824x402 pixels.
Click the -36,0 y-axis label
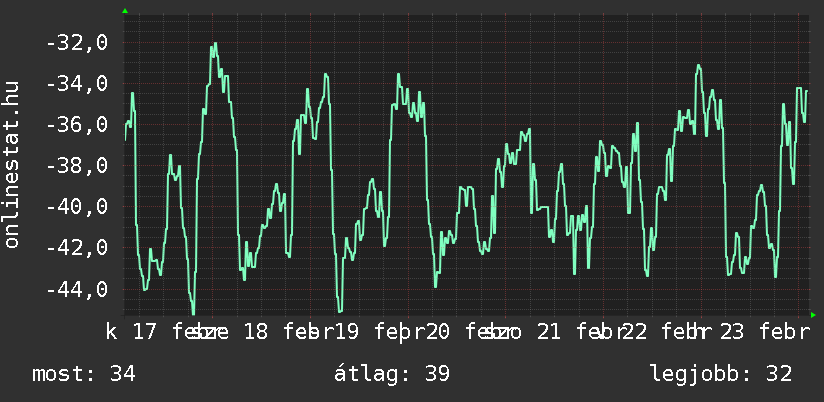point(77,125)
